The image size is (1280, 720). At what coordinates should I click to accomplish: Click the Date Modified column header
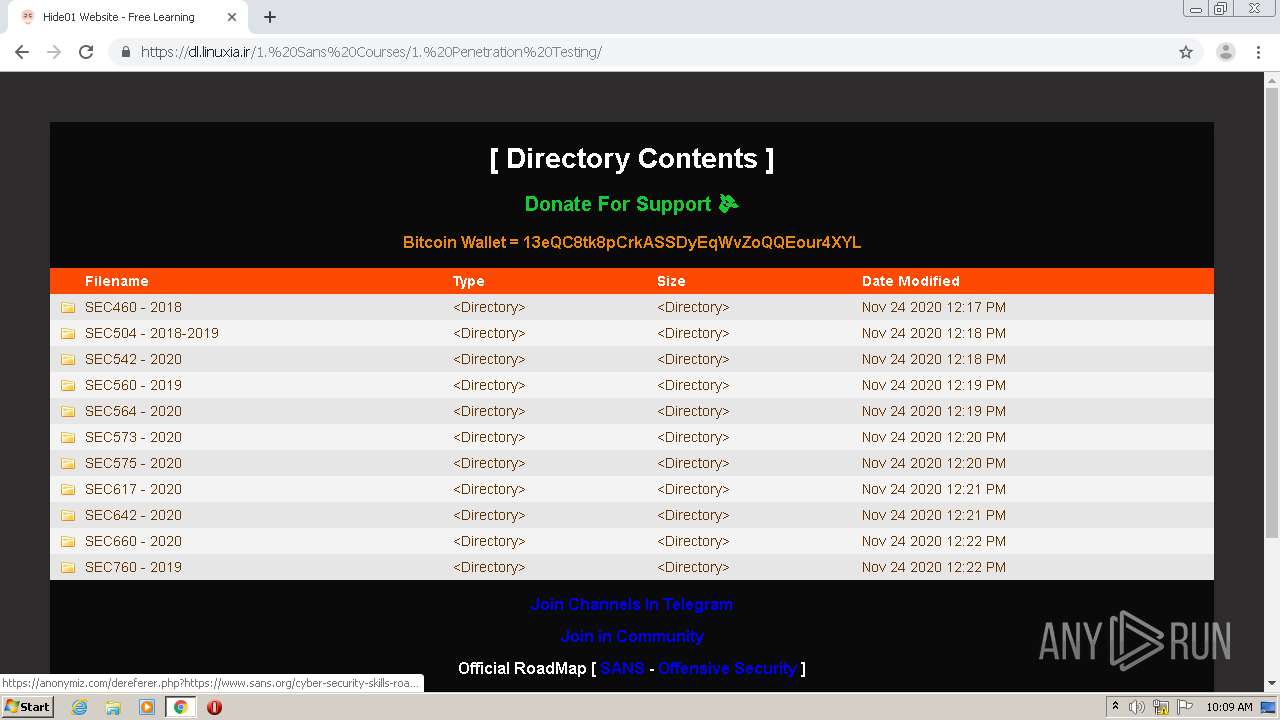[x=911, y=281]
